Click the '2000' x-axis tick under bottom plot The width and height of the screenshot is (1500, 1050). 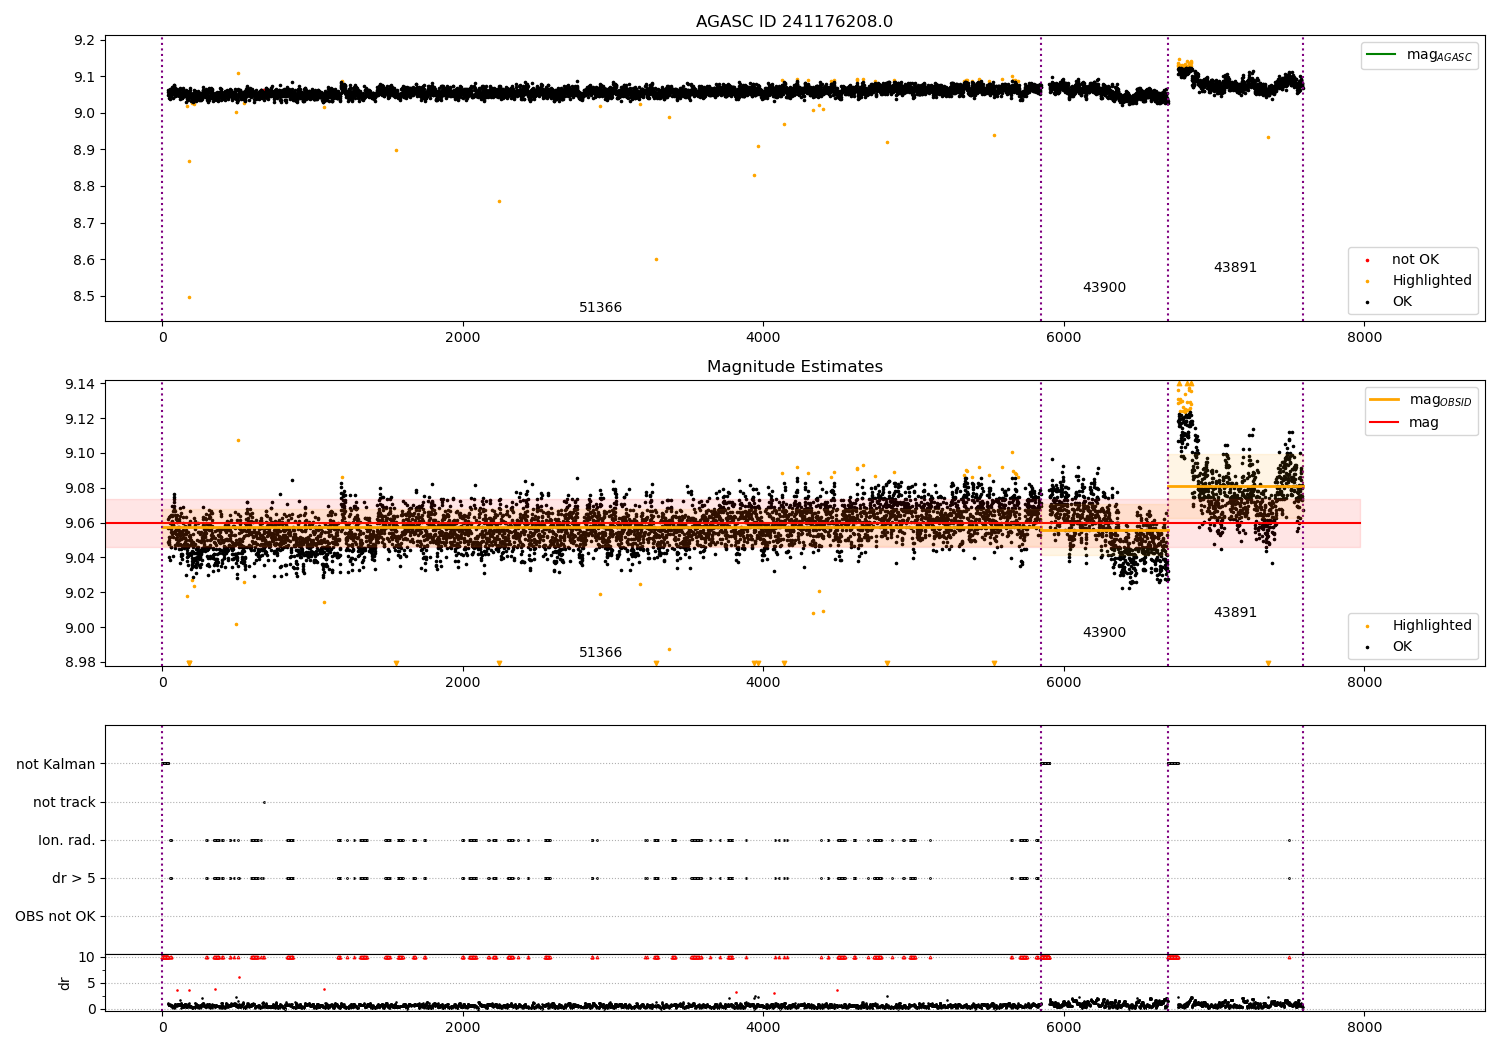tap(463, 1028)
